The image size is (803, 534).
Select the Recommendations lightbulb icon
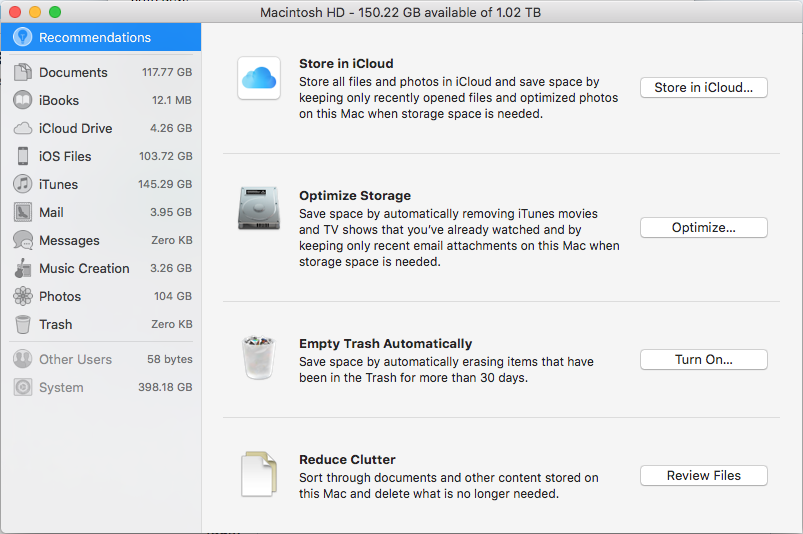click(22, 37)
